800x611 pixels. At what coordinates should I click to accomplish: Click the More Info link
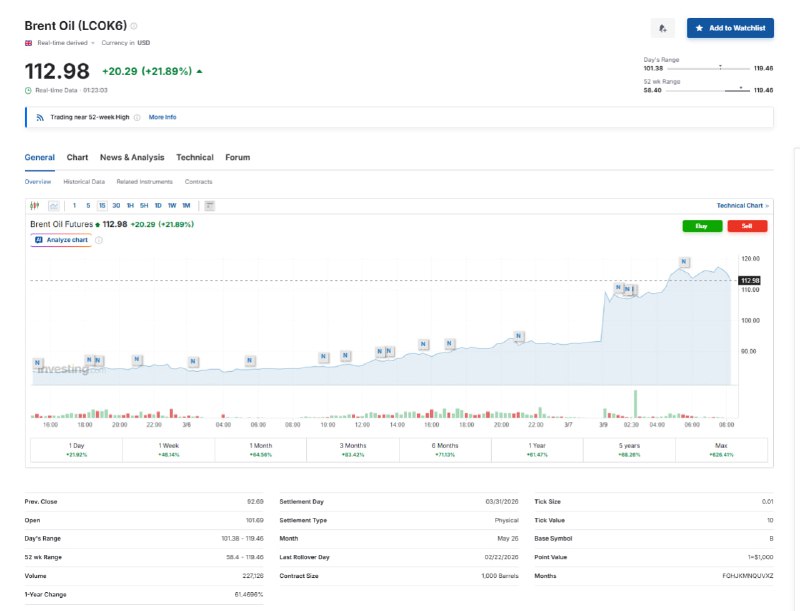162,117
